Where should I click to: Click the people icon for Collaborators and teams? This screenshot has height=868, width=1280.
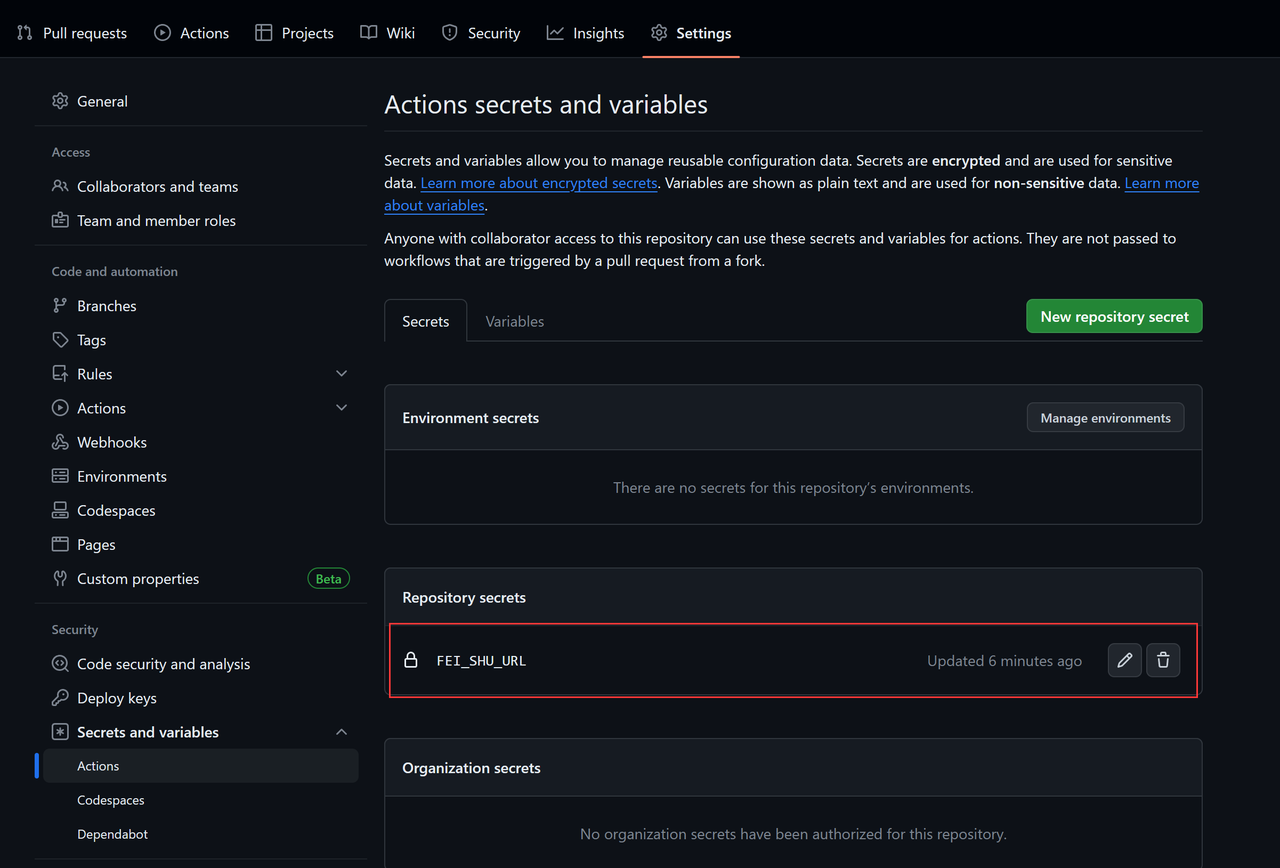(60, 186)
